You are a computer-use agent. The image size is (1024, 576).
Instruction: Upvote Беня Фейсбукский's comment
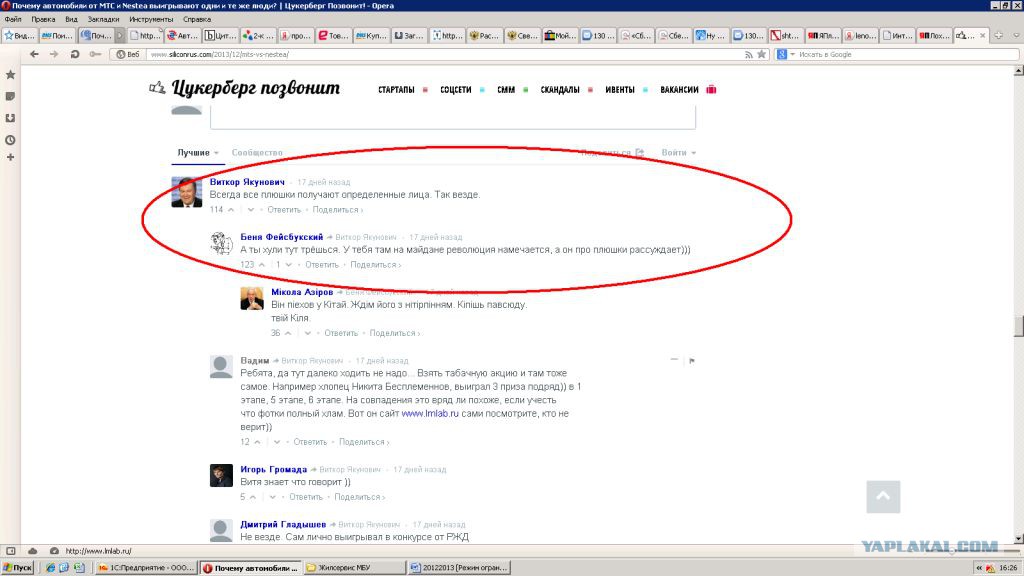261,264
